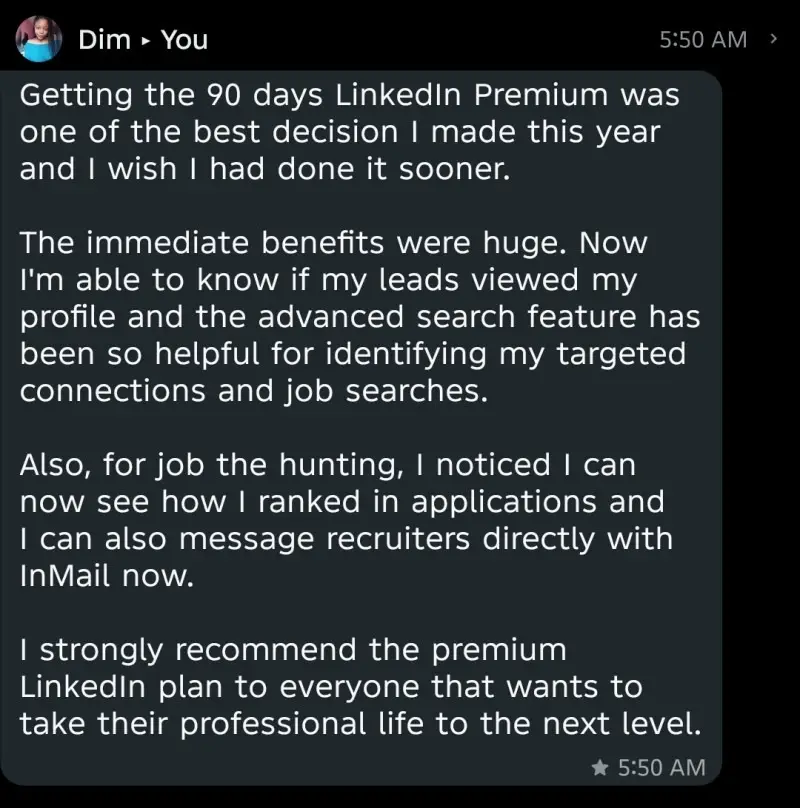Click the phrase "connections and job searches"
Image resolution: width=800 pixels, height=808 pixels.
tap(254, 391)
